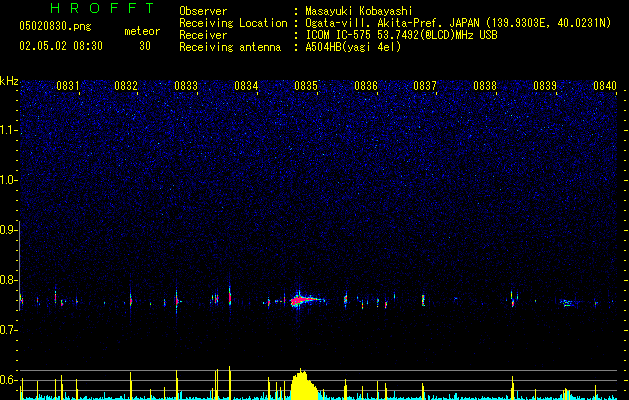Click the kHz axis unit label
The height and width of the screenshot is (400, 629).
[9, 81]
